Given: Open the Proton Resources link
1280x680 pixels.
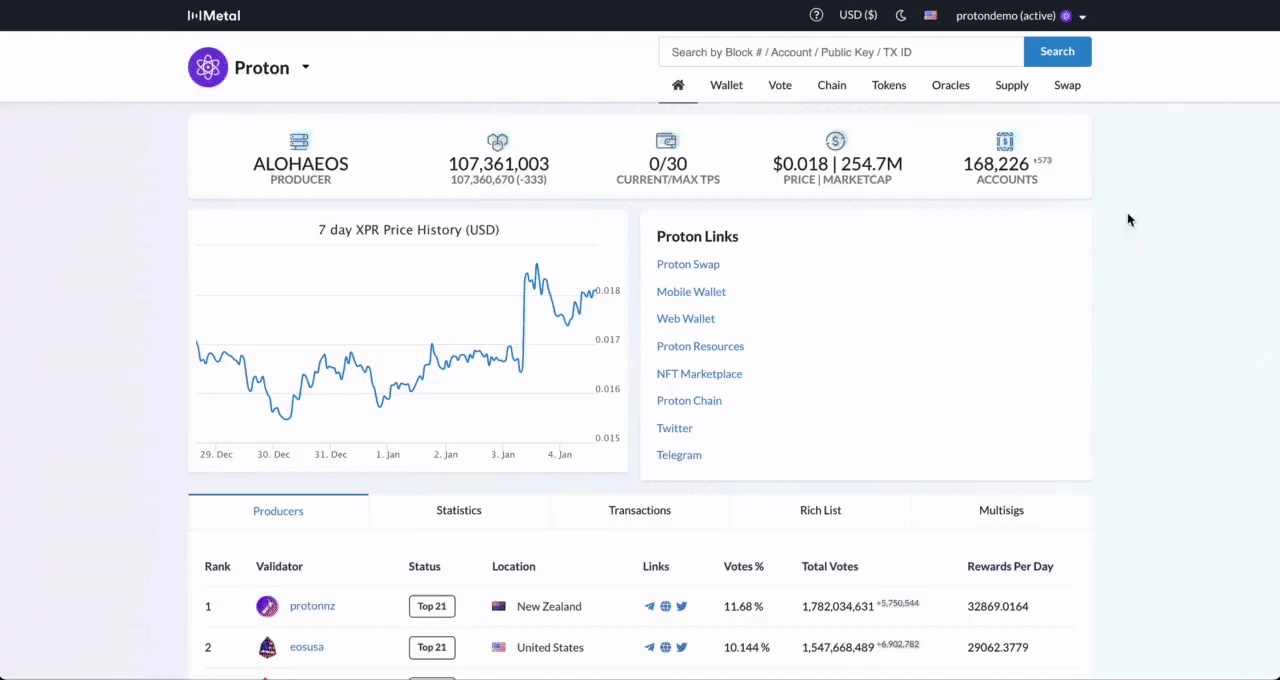Looking at the screenshot, I should (700, 346).
